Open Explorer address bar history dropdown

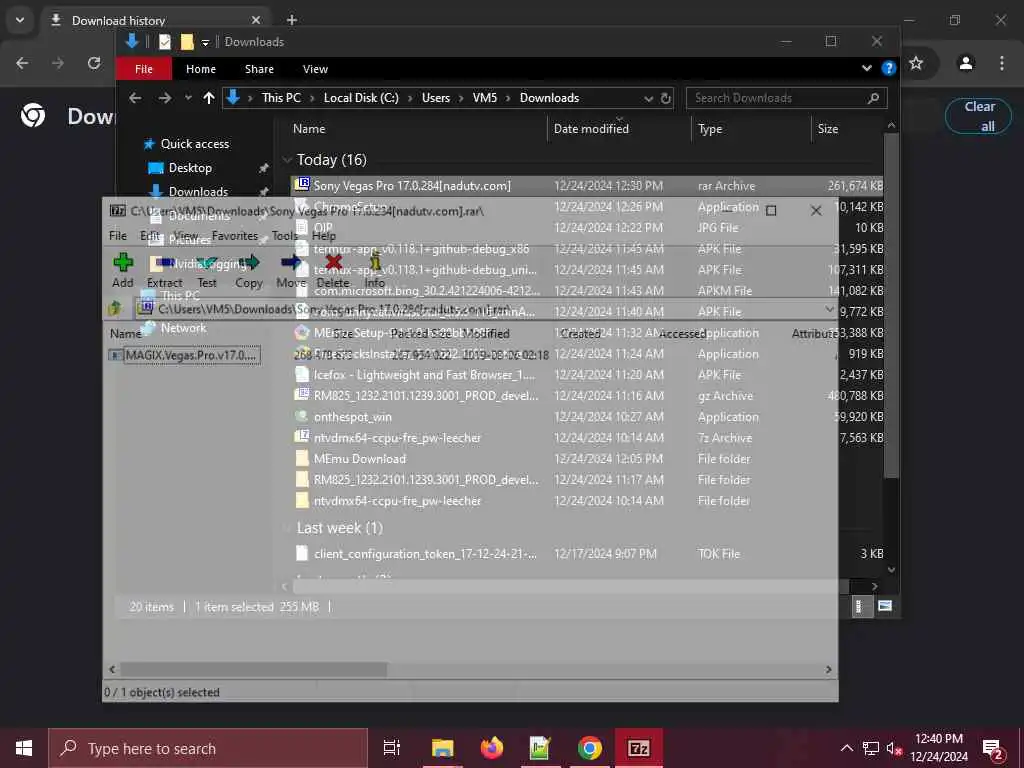click(x=648, y=99)
